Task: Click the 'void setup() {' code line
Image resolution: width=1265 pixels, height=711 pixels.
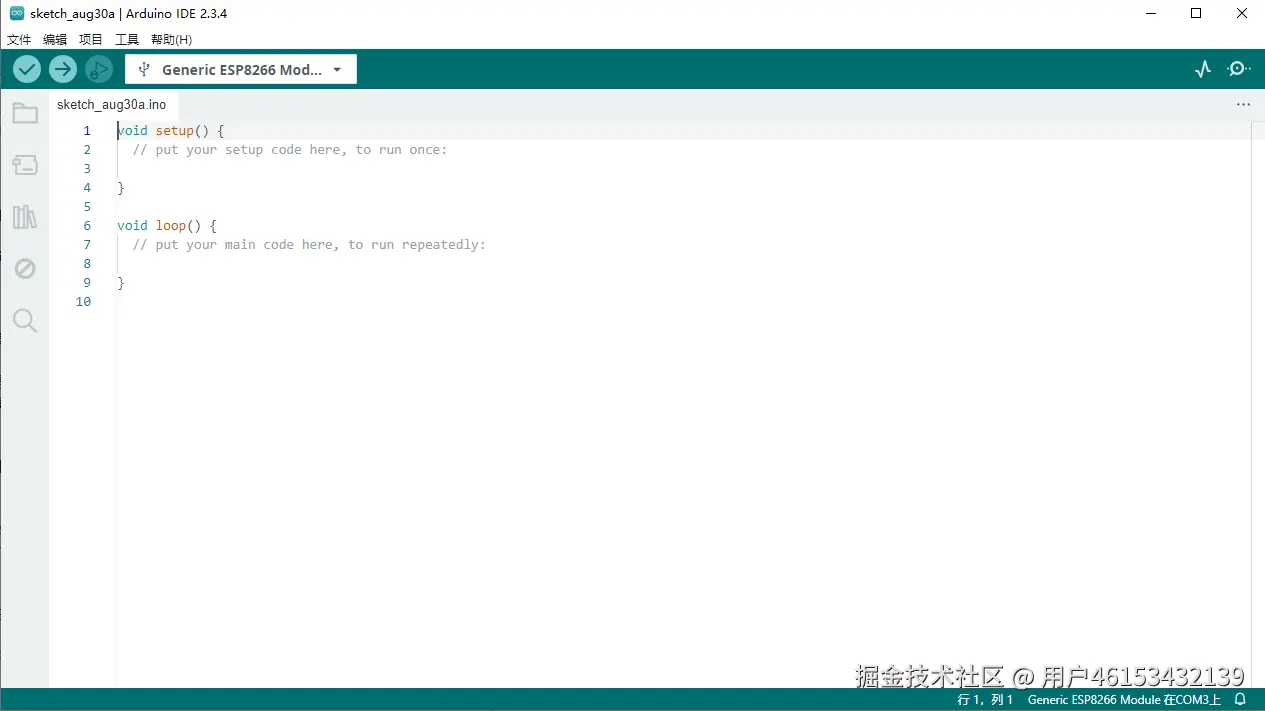Action: pos(171,131)
